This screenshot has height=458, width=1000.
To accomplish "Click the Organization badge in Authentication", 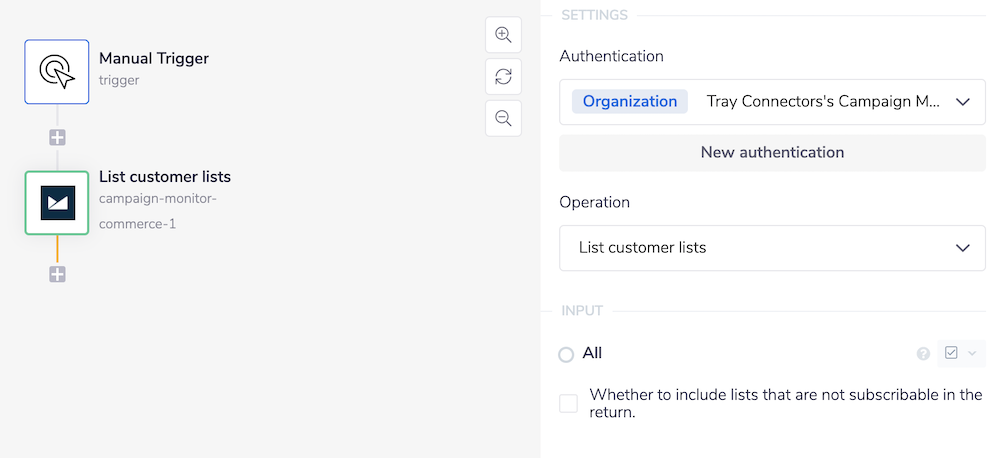I will 630,102.
